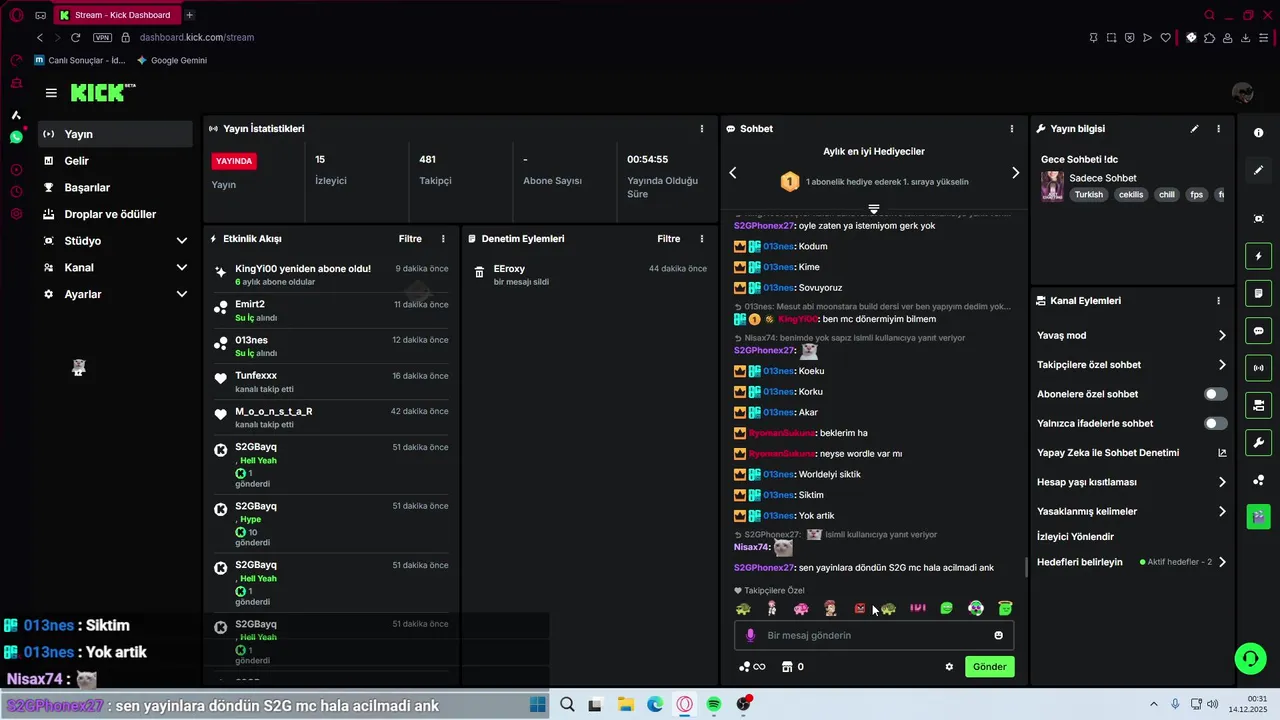Select Yayın in the left sidebar
This screenshot has height=720, width=1280.
pyautogui.click(x=115, y=134)
